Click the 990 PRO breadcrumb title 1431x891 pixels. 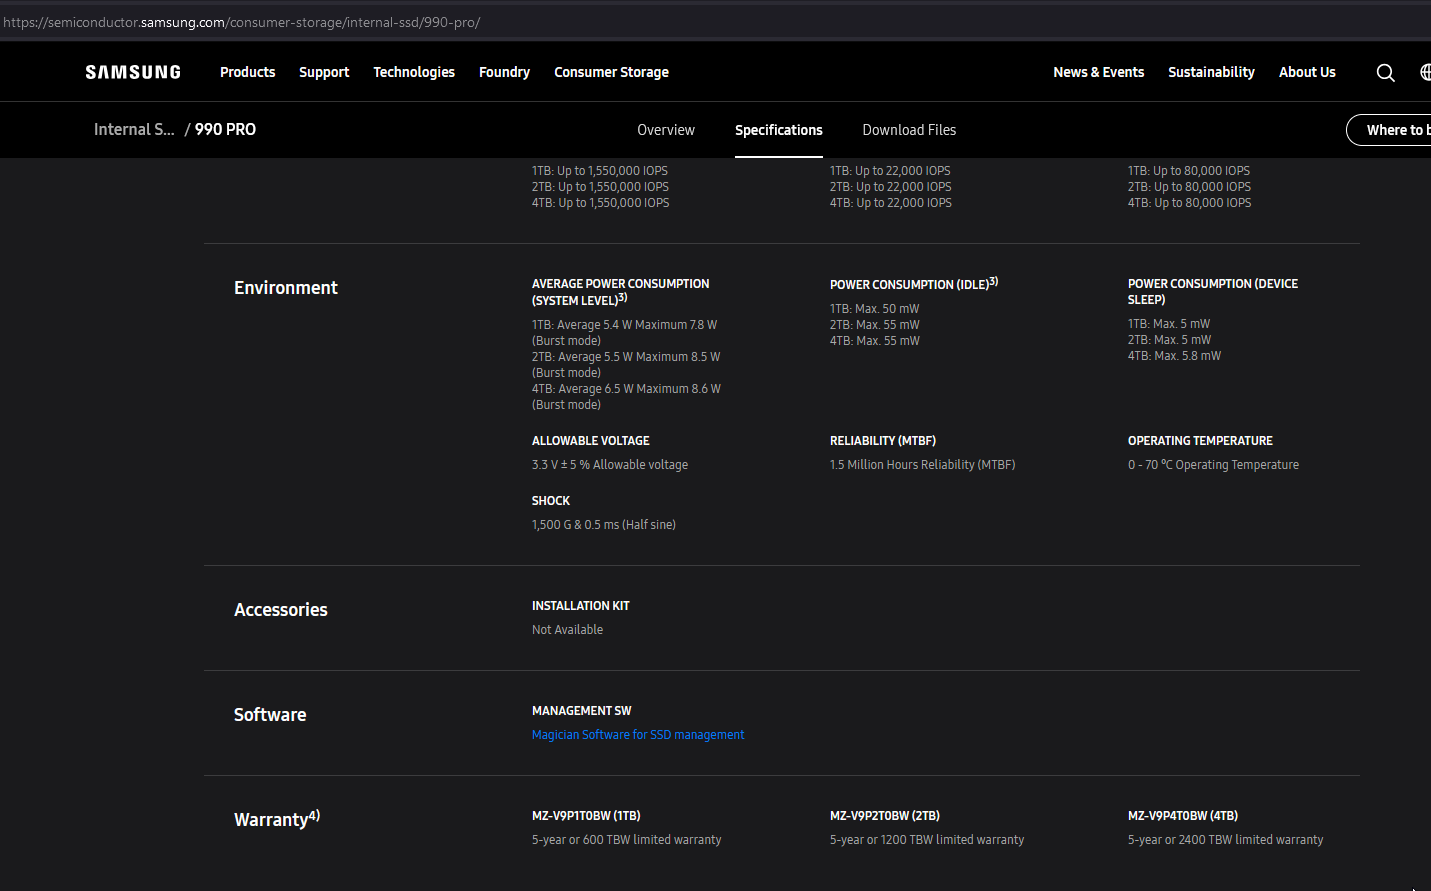pos(225,129)
